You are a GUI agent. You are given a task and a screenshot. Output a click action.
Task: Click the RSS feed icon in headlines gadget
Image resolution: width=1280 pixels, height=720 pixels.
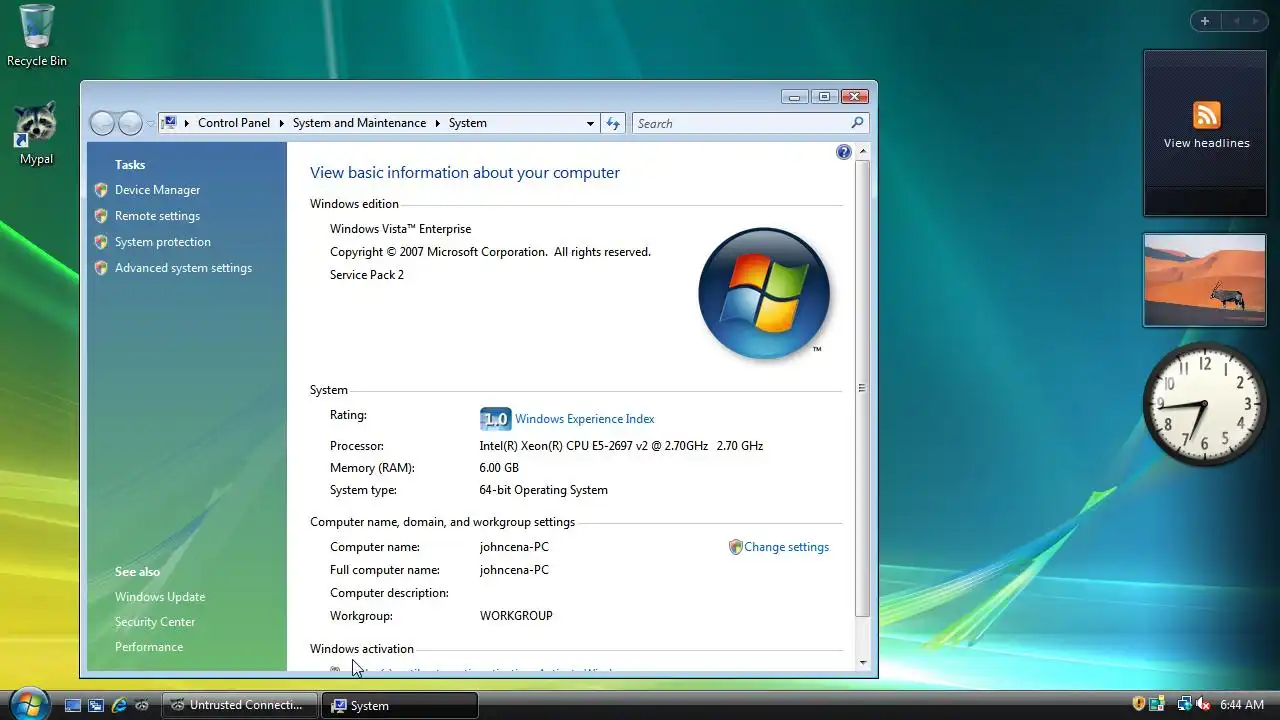click(1206, 115)
